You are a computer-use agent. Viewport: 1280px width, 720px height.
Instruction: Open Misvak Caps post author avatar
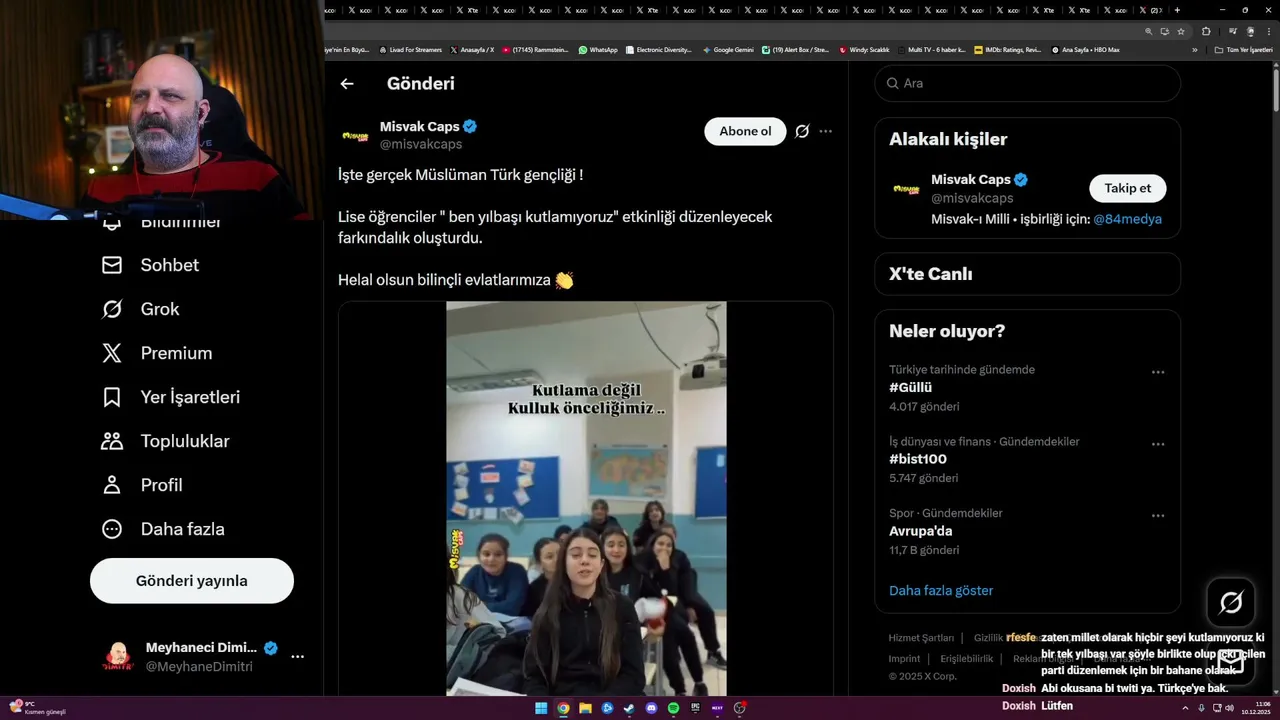(x=356, y=135)
